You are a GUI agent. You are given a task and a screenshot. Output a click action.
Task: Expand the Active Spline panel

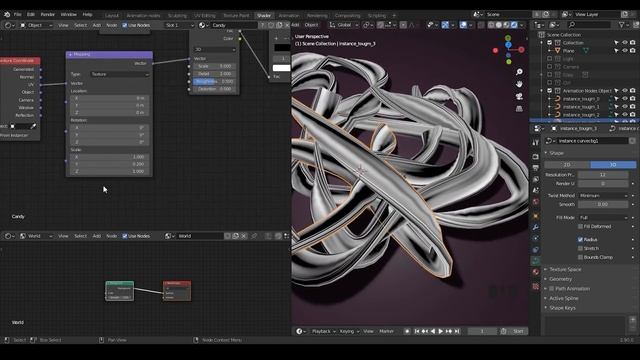click(564, 298)
